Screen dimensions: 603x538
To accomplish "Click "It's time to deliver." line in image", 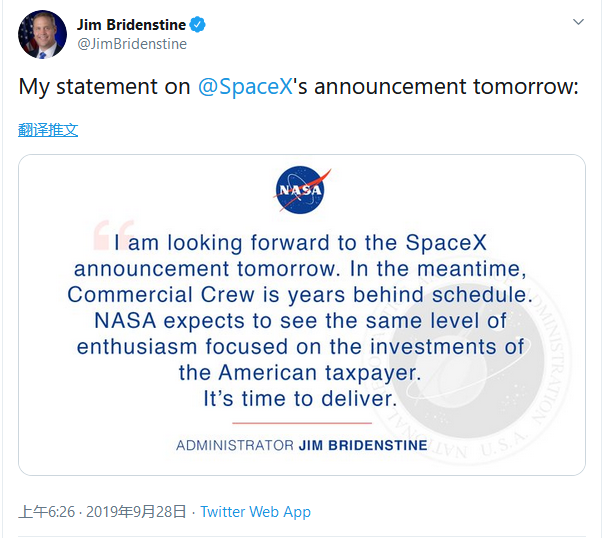I will point(301,398).
